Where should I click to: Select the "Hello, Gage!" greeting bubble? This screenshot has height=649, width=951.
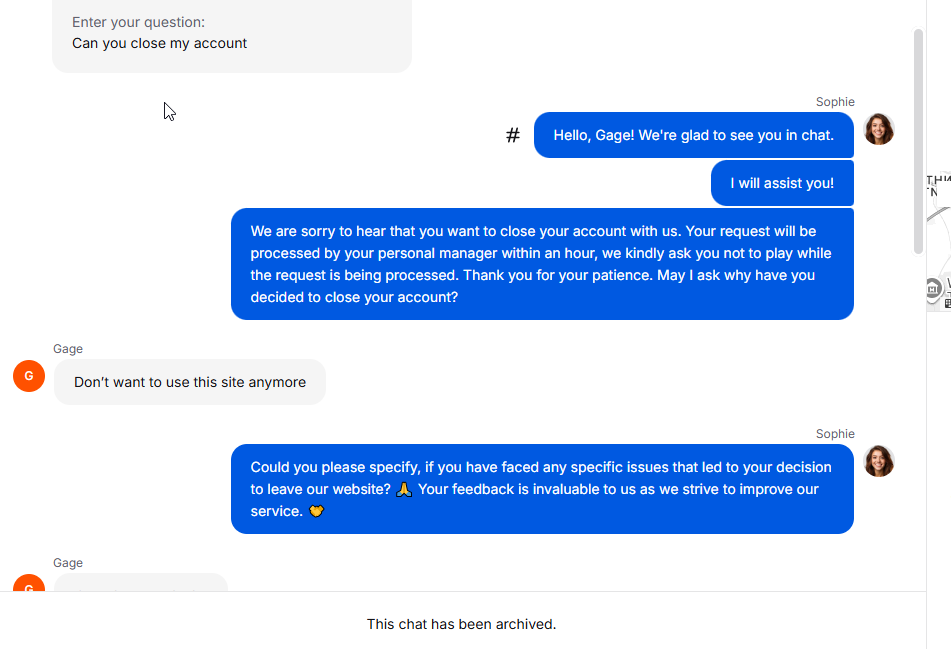[693, 135]
